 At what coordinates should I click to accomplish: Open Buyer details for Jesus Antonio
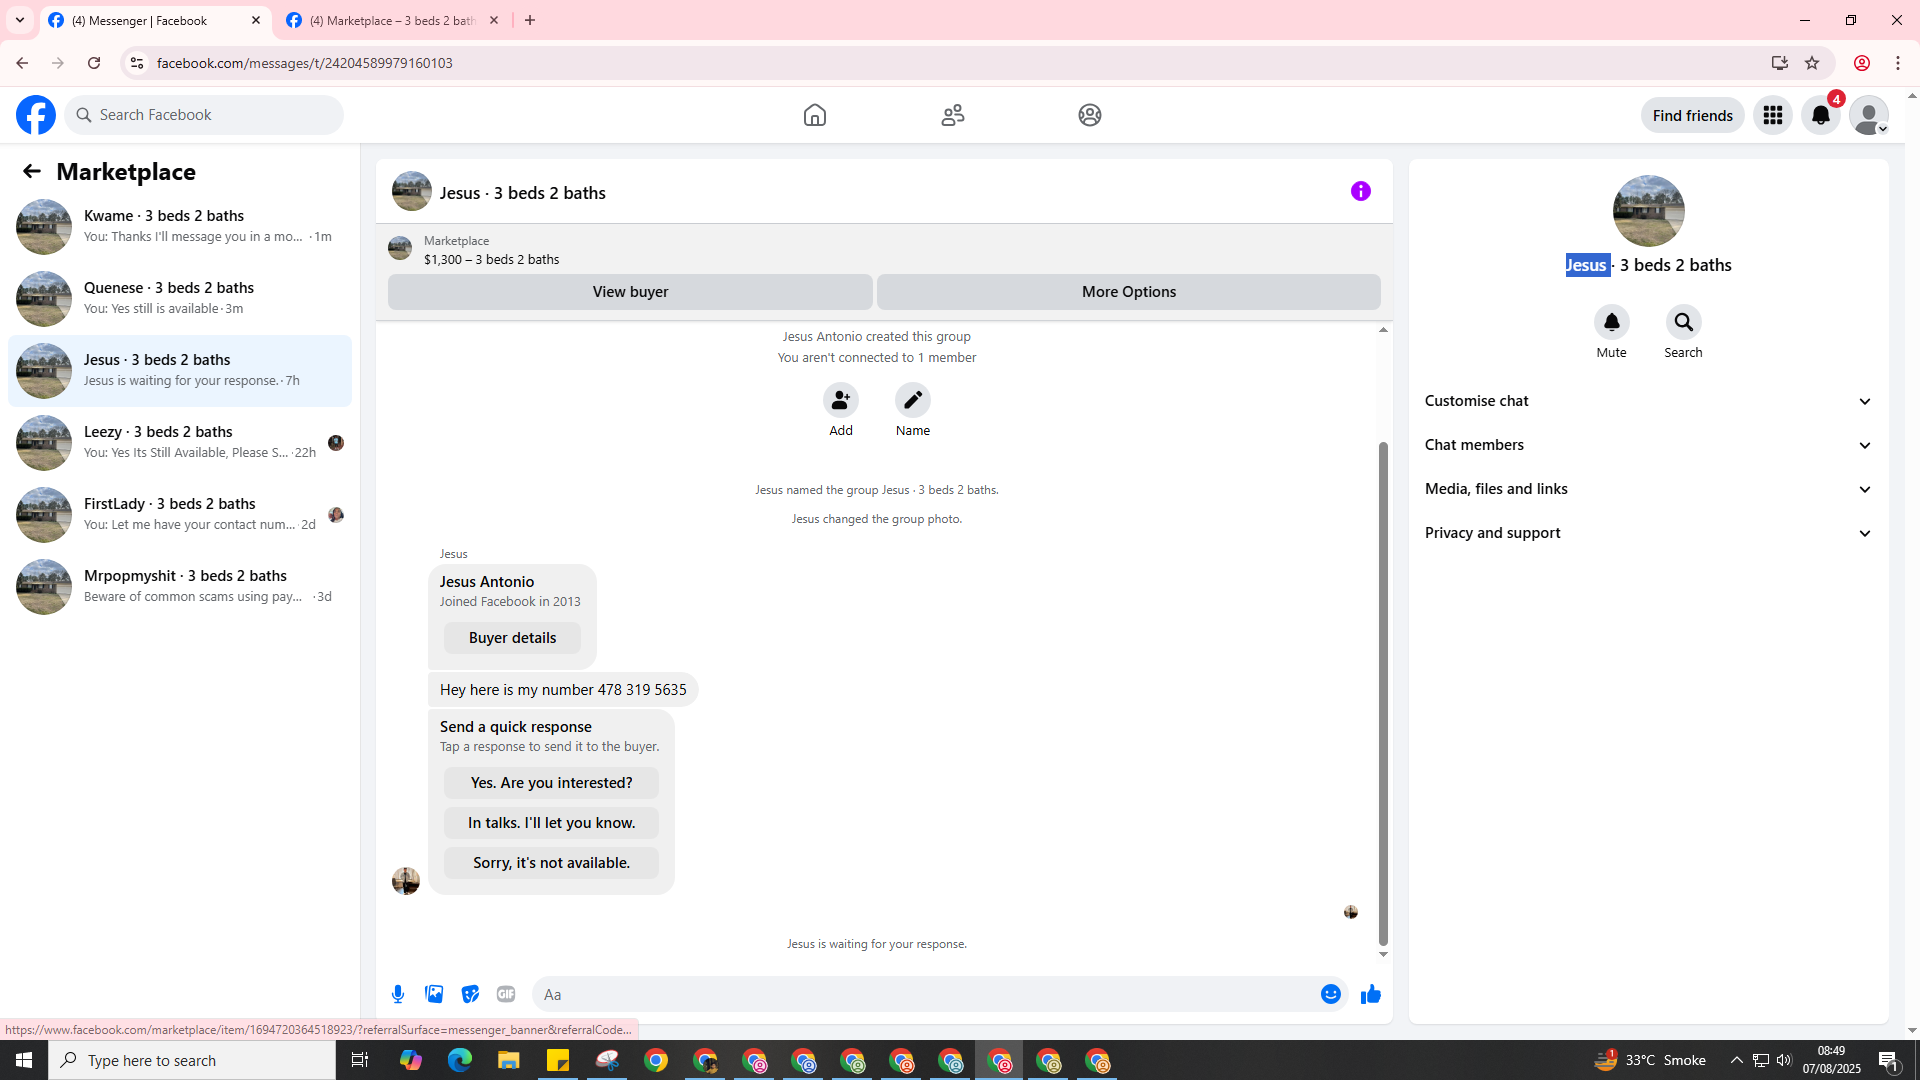pos(512,638)
